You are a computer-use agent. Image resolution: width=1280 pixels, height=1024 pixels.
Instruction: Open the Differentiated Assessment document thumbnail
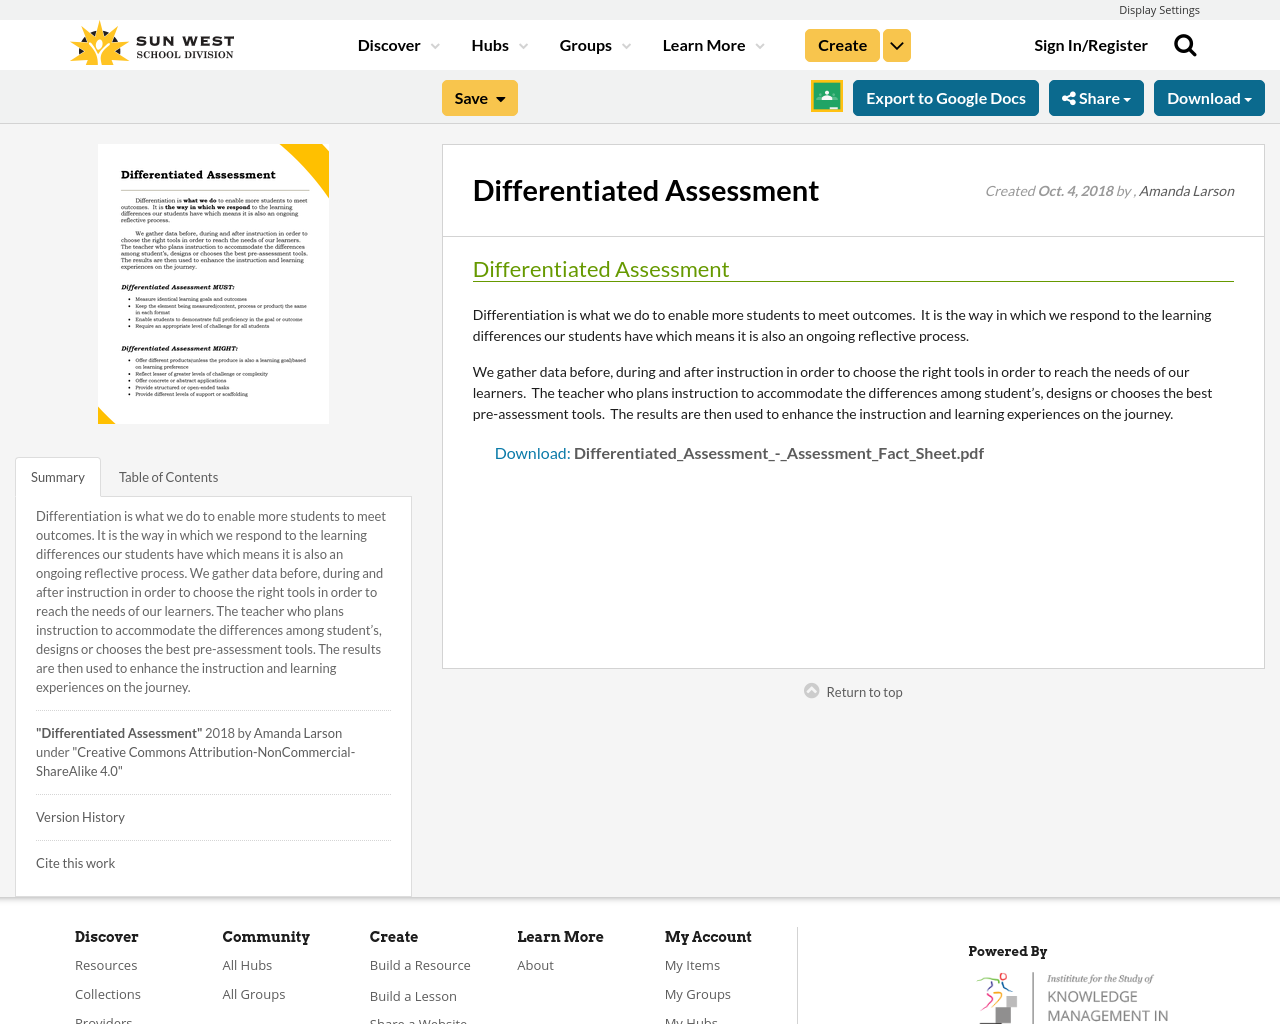click(x=213, y=284)
